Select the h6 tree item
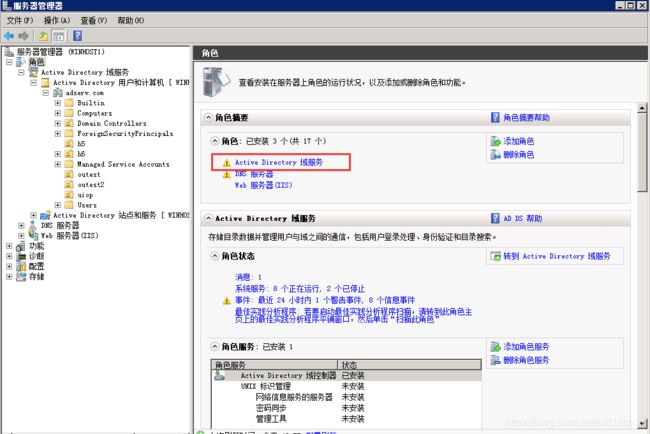650x434 pixels. [81, 154]
